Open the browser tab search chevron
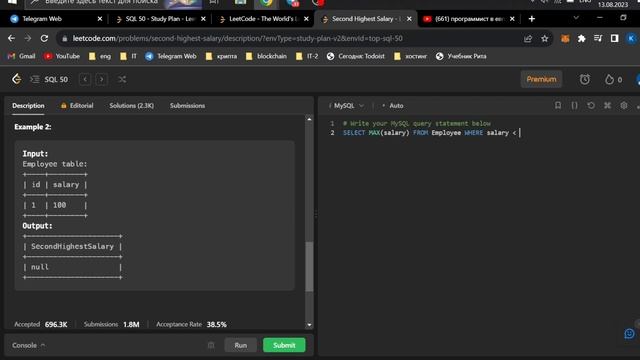640x360 pixels. coord(576,18)
